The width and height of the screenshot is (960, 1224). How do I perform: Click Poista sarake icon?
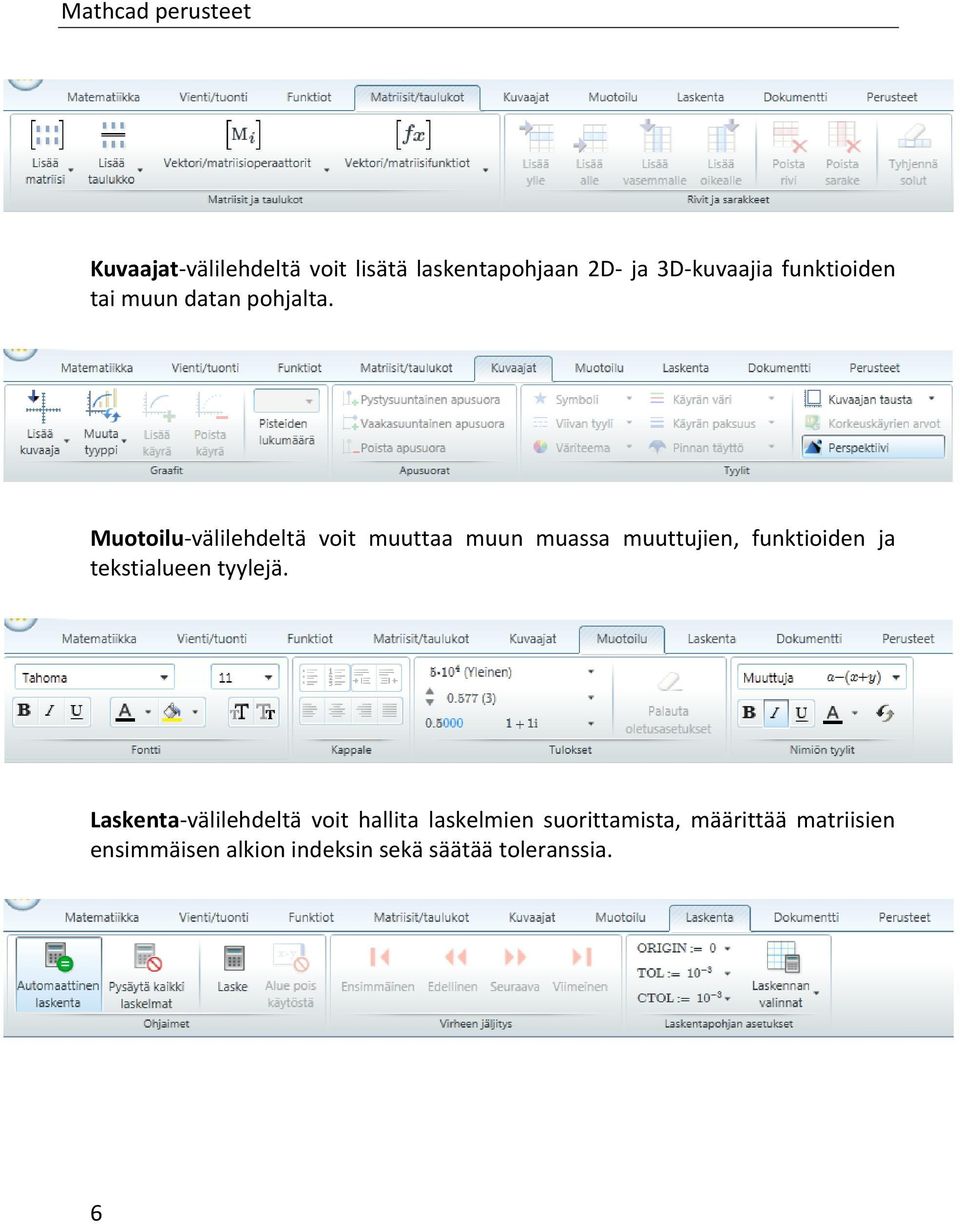[843, 136]
